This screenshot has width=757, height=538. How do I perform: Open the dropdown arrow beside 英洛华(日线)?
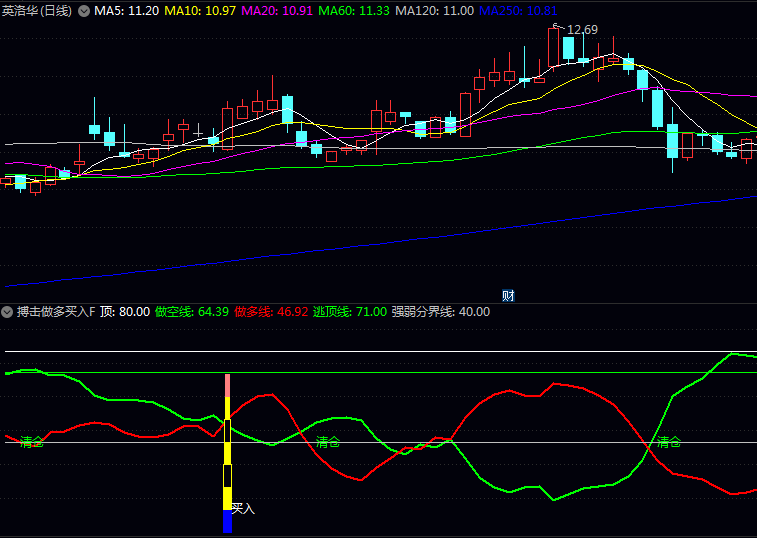(x=83, y=10)
